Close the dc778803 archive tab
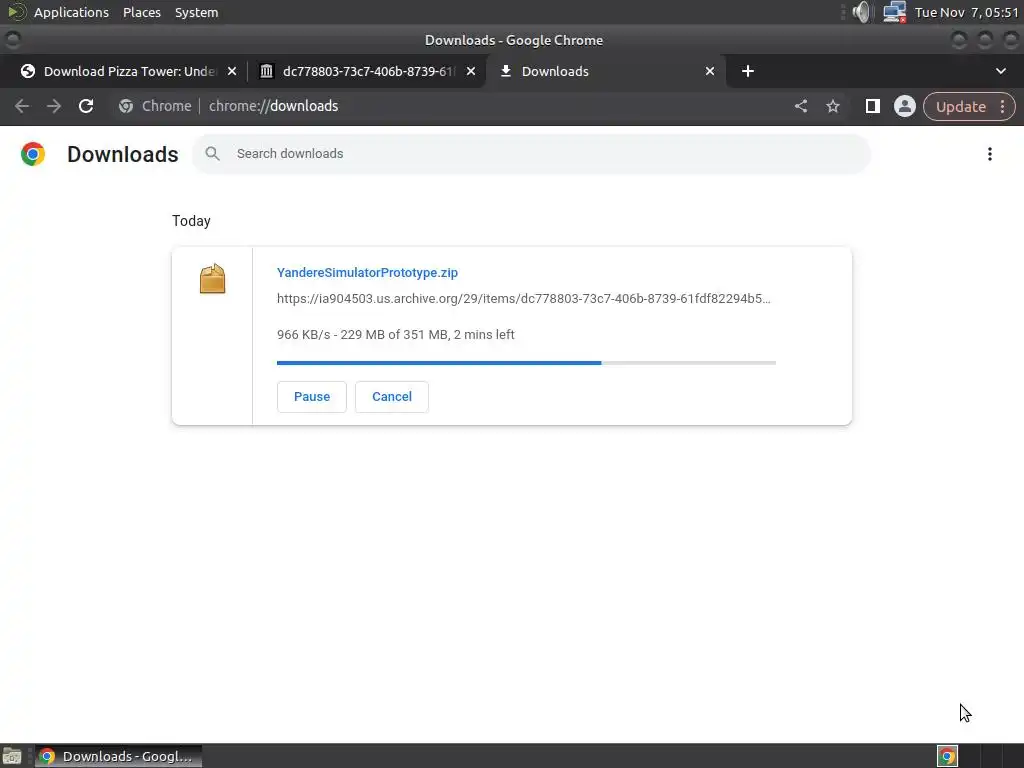Viewport: 1024px width, 768px height. pos(471,71)
